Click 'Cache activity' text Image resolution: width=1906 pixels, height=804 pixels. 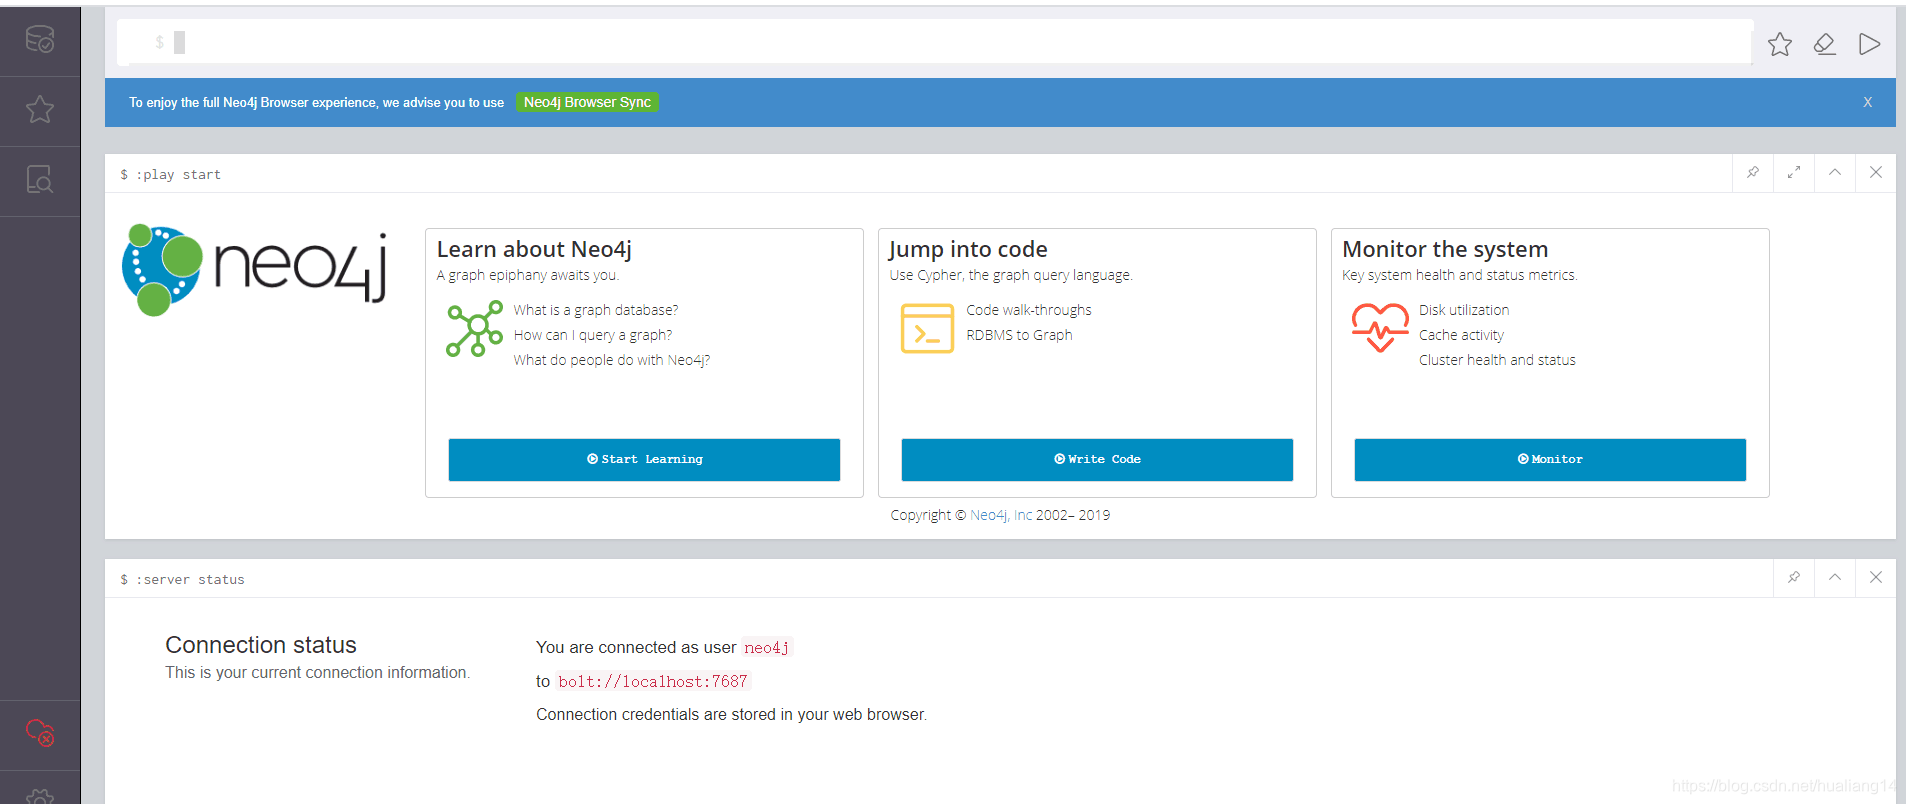1461,335
